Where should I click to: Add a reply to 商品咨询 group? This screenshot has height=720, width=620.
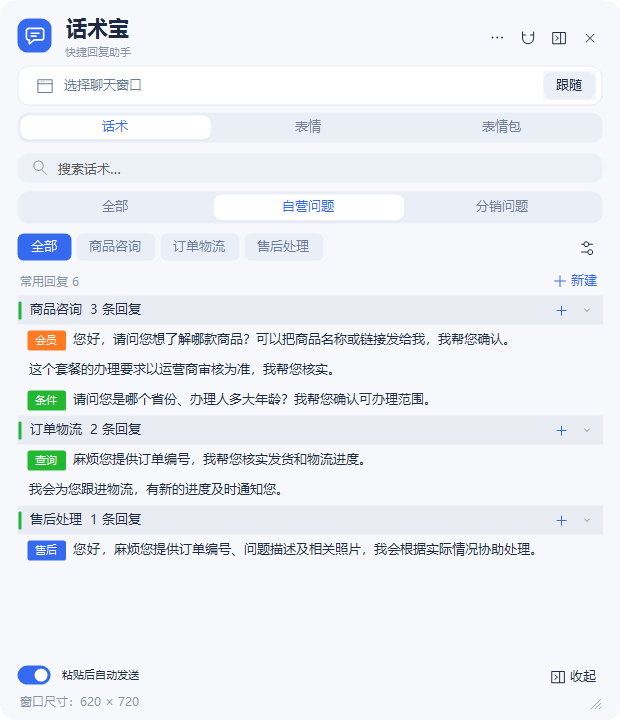pyautogui.click(x=561, y=310)
